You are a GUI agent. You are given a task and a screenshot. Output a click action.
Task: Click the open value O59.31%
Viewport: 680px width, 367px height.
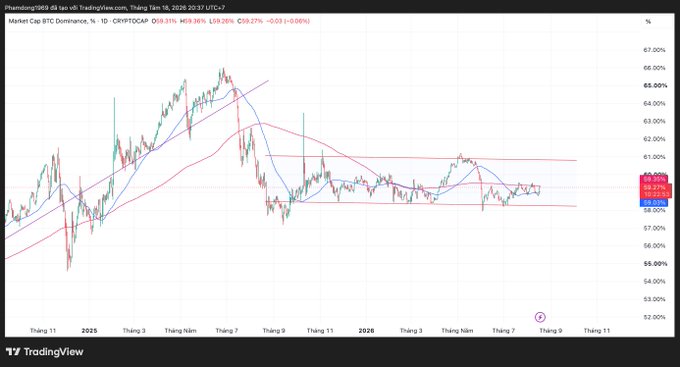(164, 21)
